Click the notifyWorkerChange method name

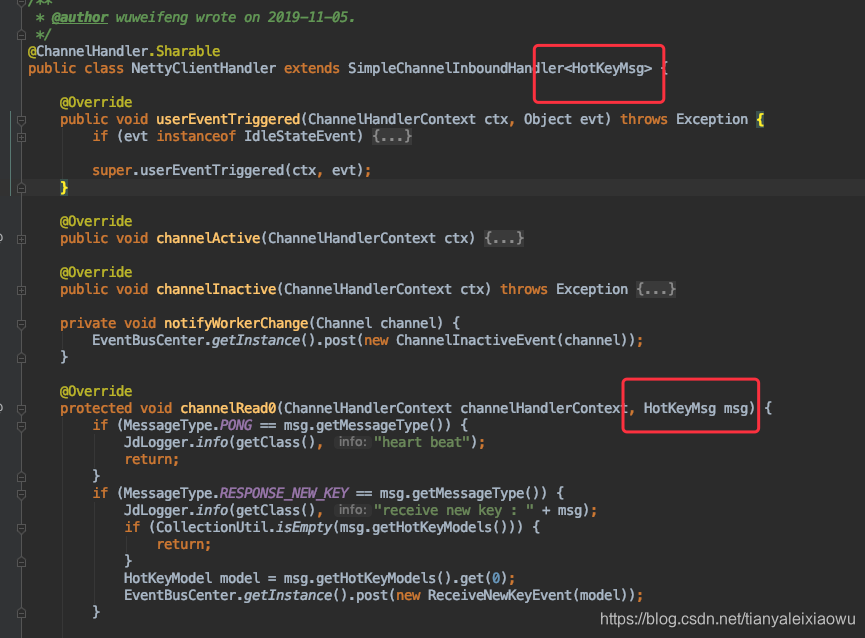[x=236, y=323]
